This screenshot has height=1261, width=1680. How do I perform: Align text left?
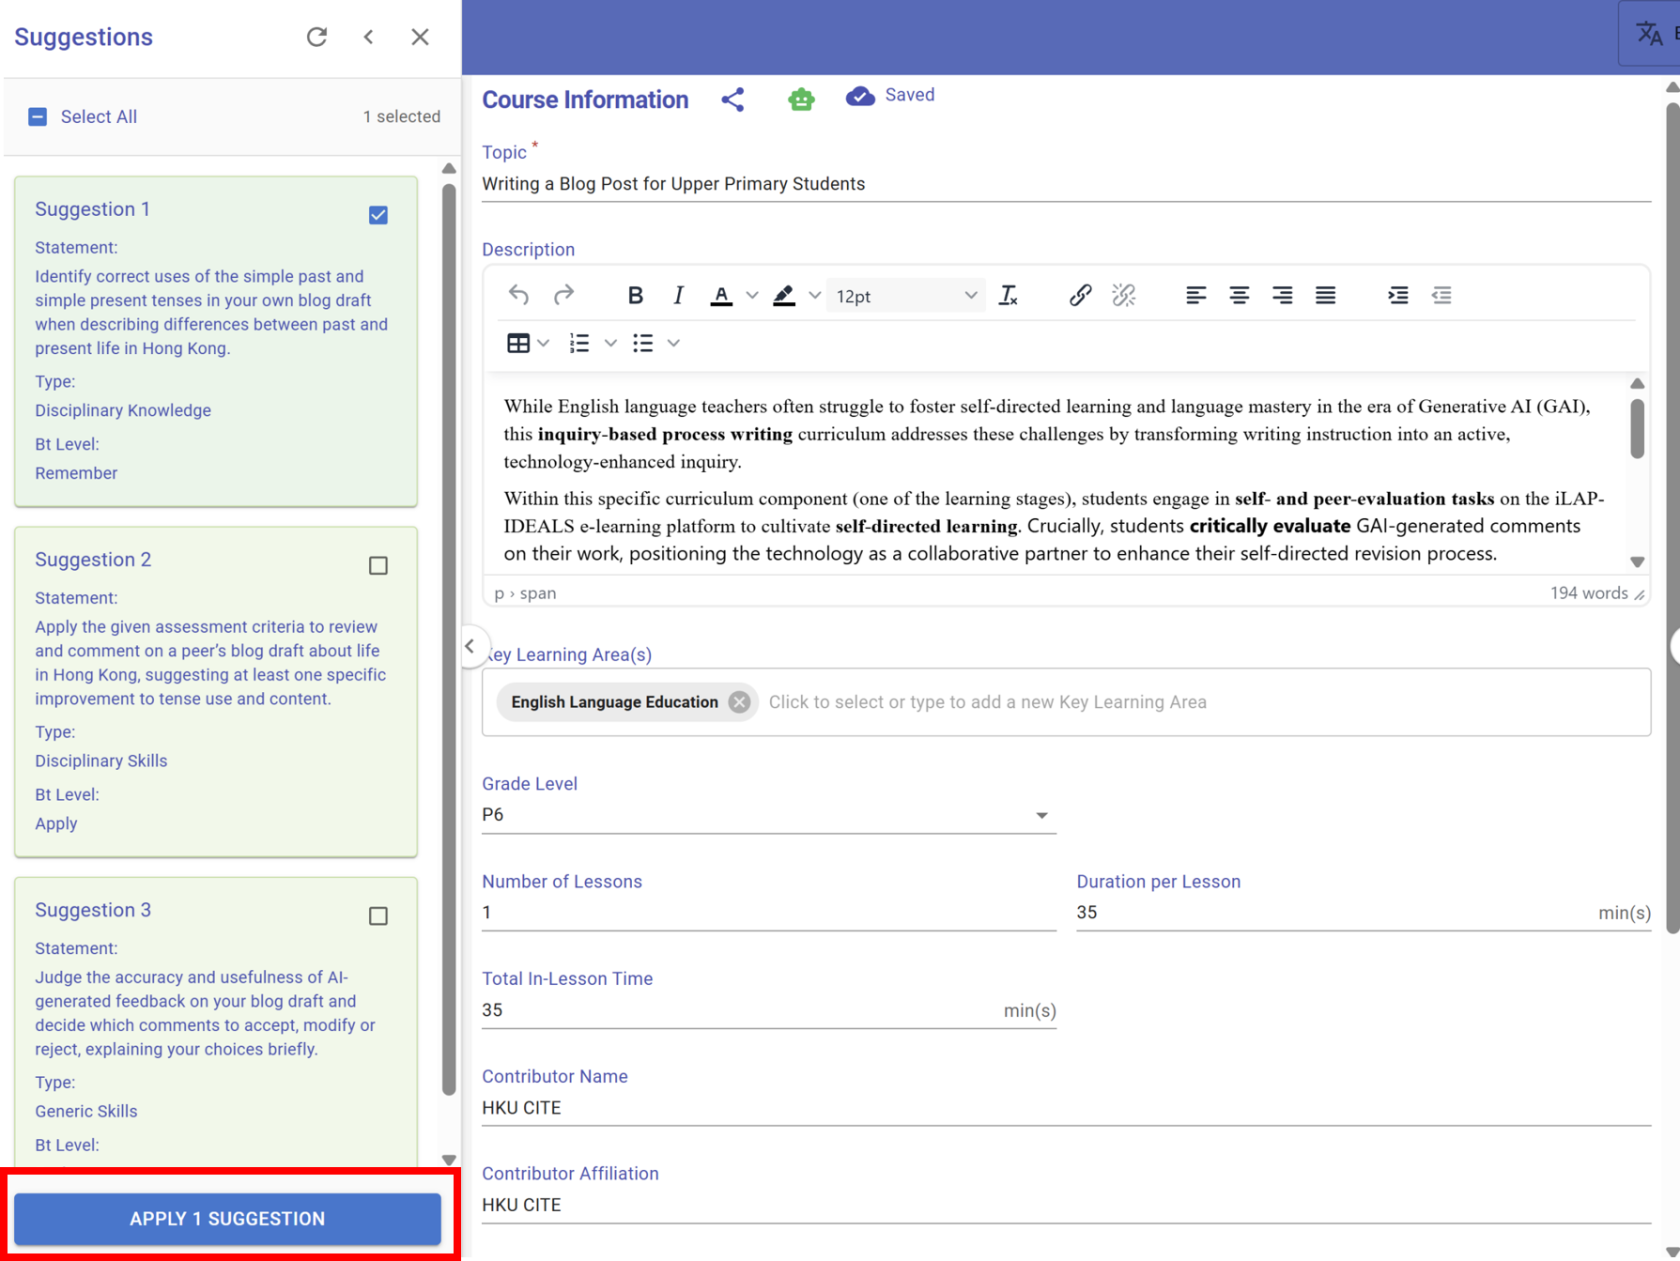[1196, 295]
